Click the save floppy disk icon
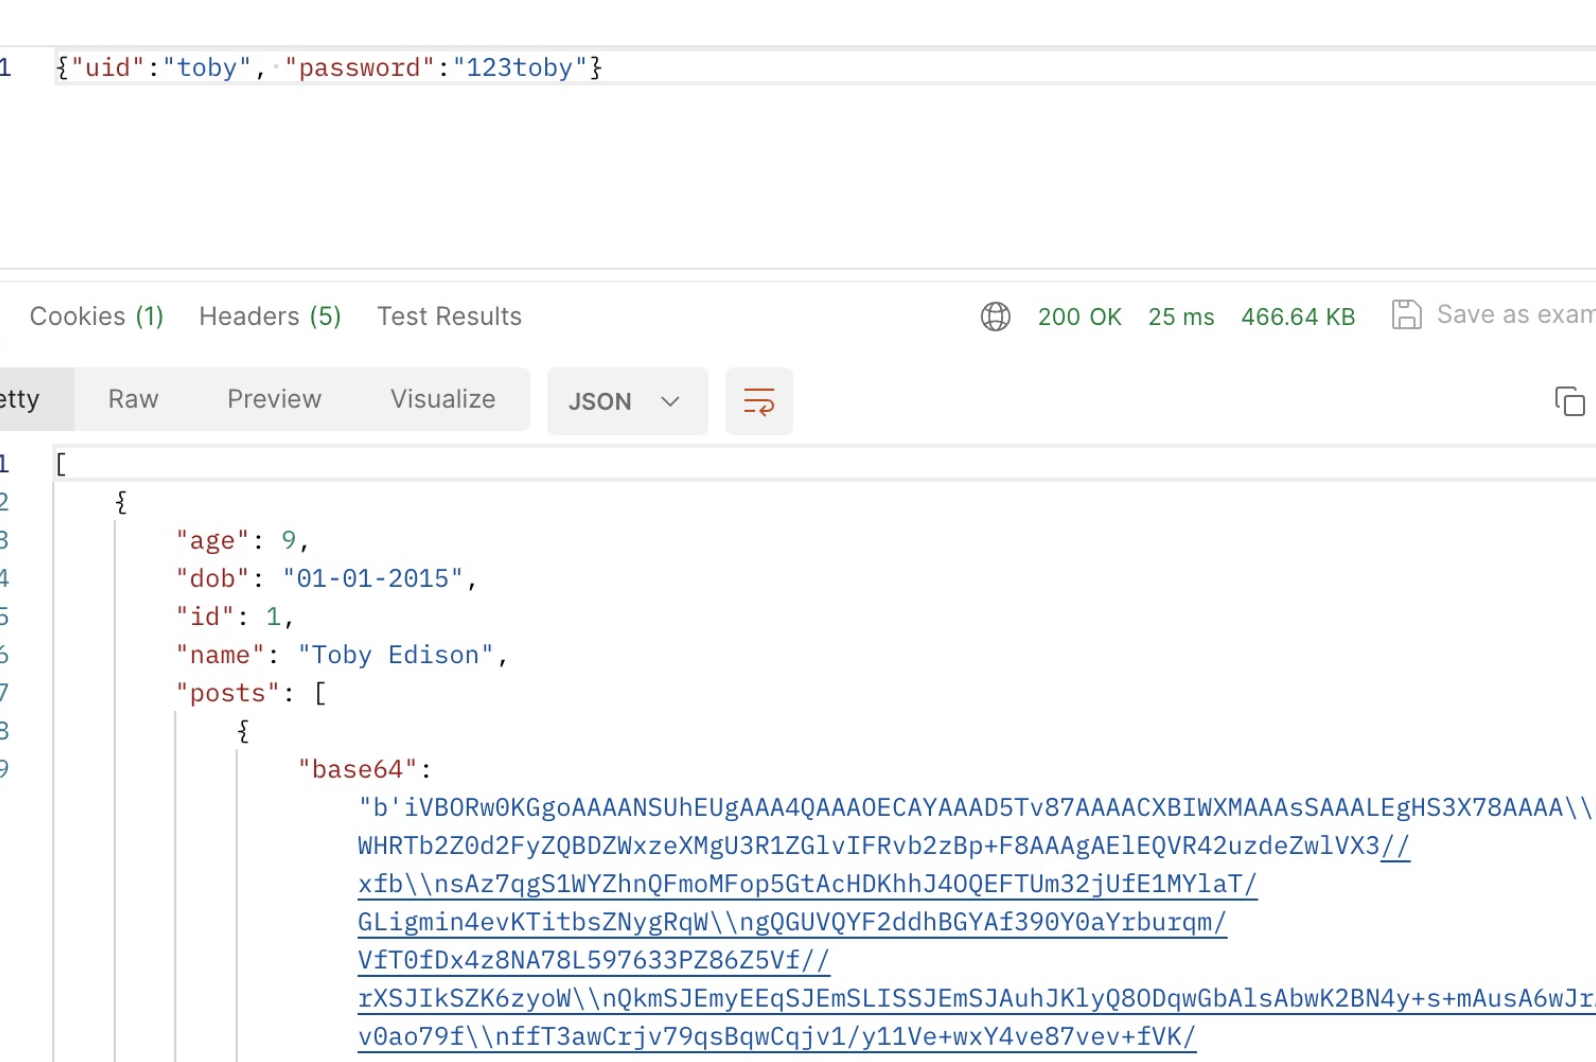The width and height of the screenshot is (1596, 1062). pyautogui.click(x=1406, y=315)
